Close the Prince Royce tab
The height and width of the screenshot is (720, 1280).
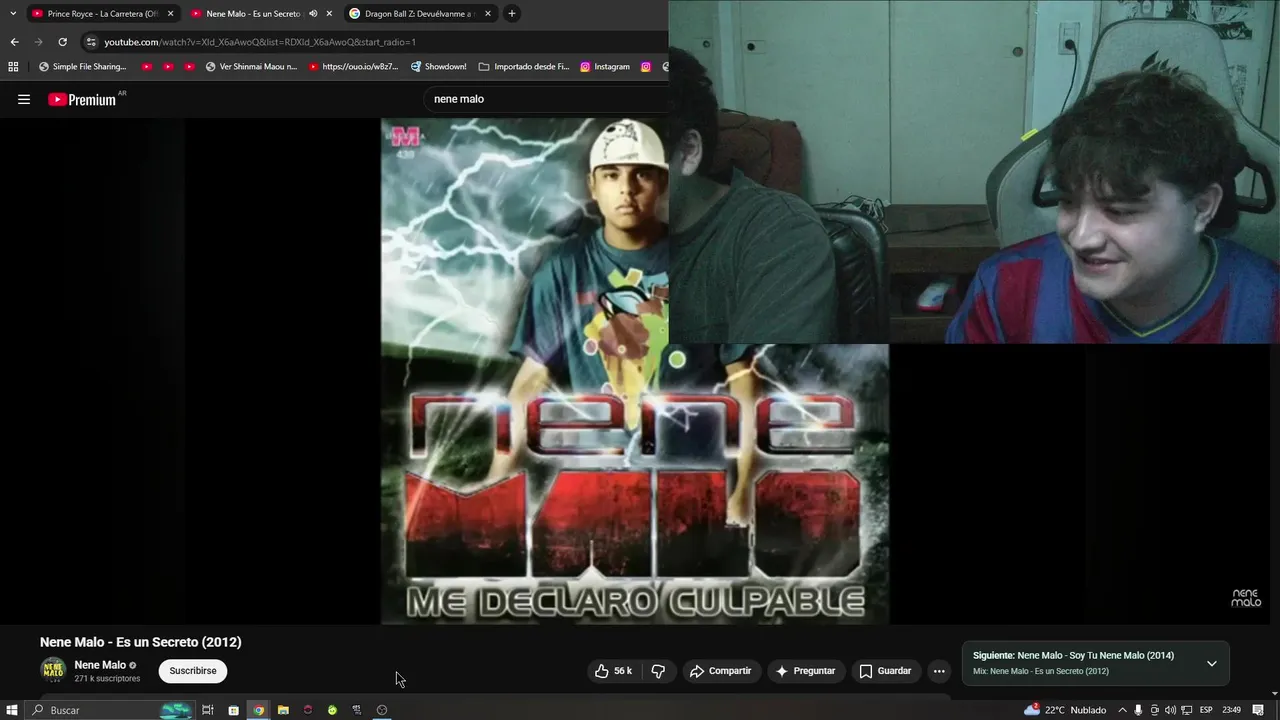point(170,13)
